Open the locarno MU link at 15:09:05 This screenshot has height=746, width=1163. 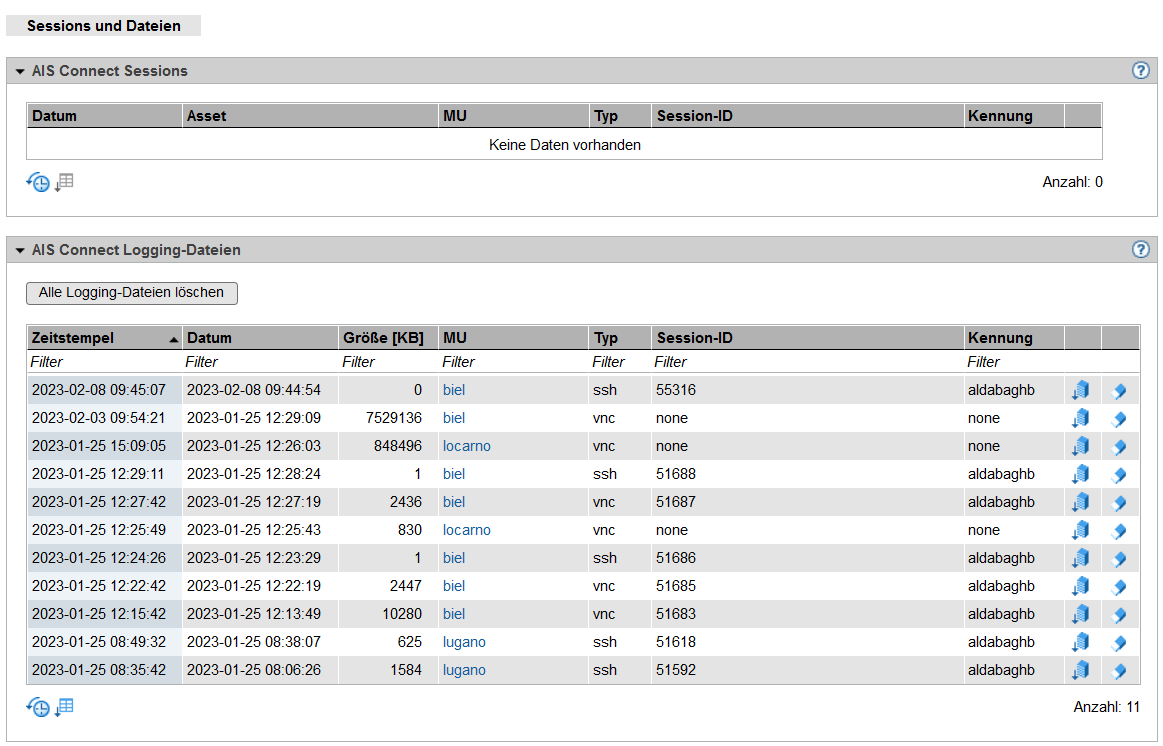point(466,446)
